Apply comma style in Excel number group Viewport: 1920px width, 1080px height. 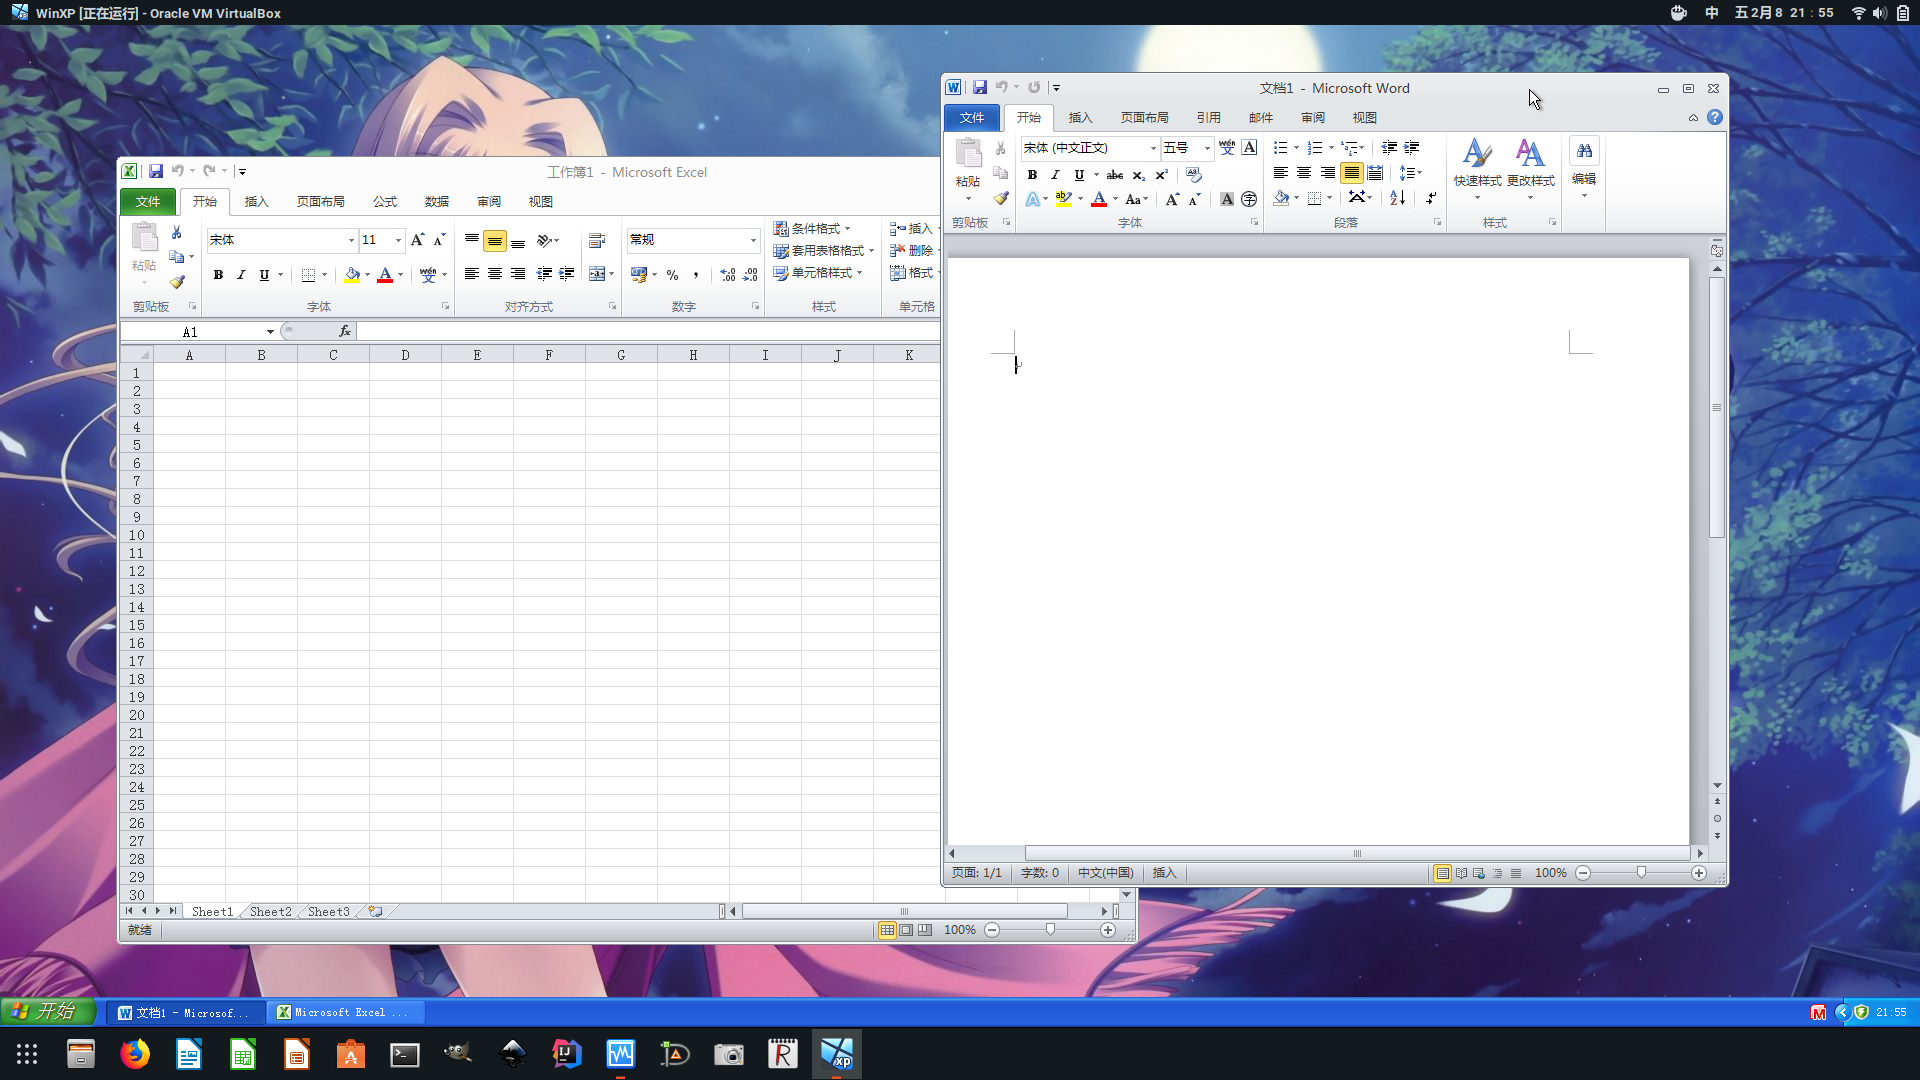(696, 274)
